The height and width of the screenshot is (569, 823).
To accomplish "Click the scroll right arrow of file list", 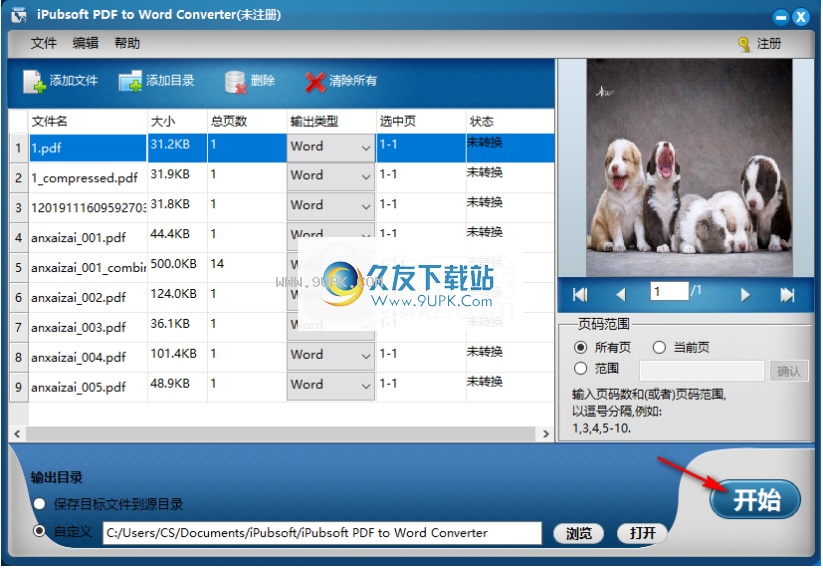I will (545, 434).
